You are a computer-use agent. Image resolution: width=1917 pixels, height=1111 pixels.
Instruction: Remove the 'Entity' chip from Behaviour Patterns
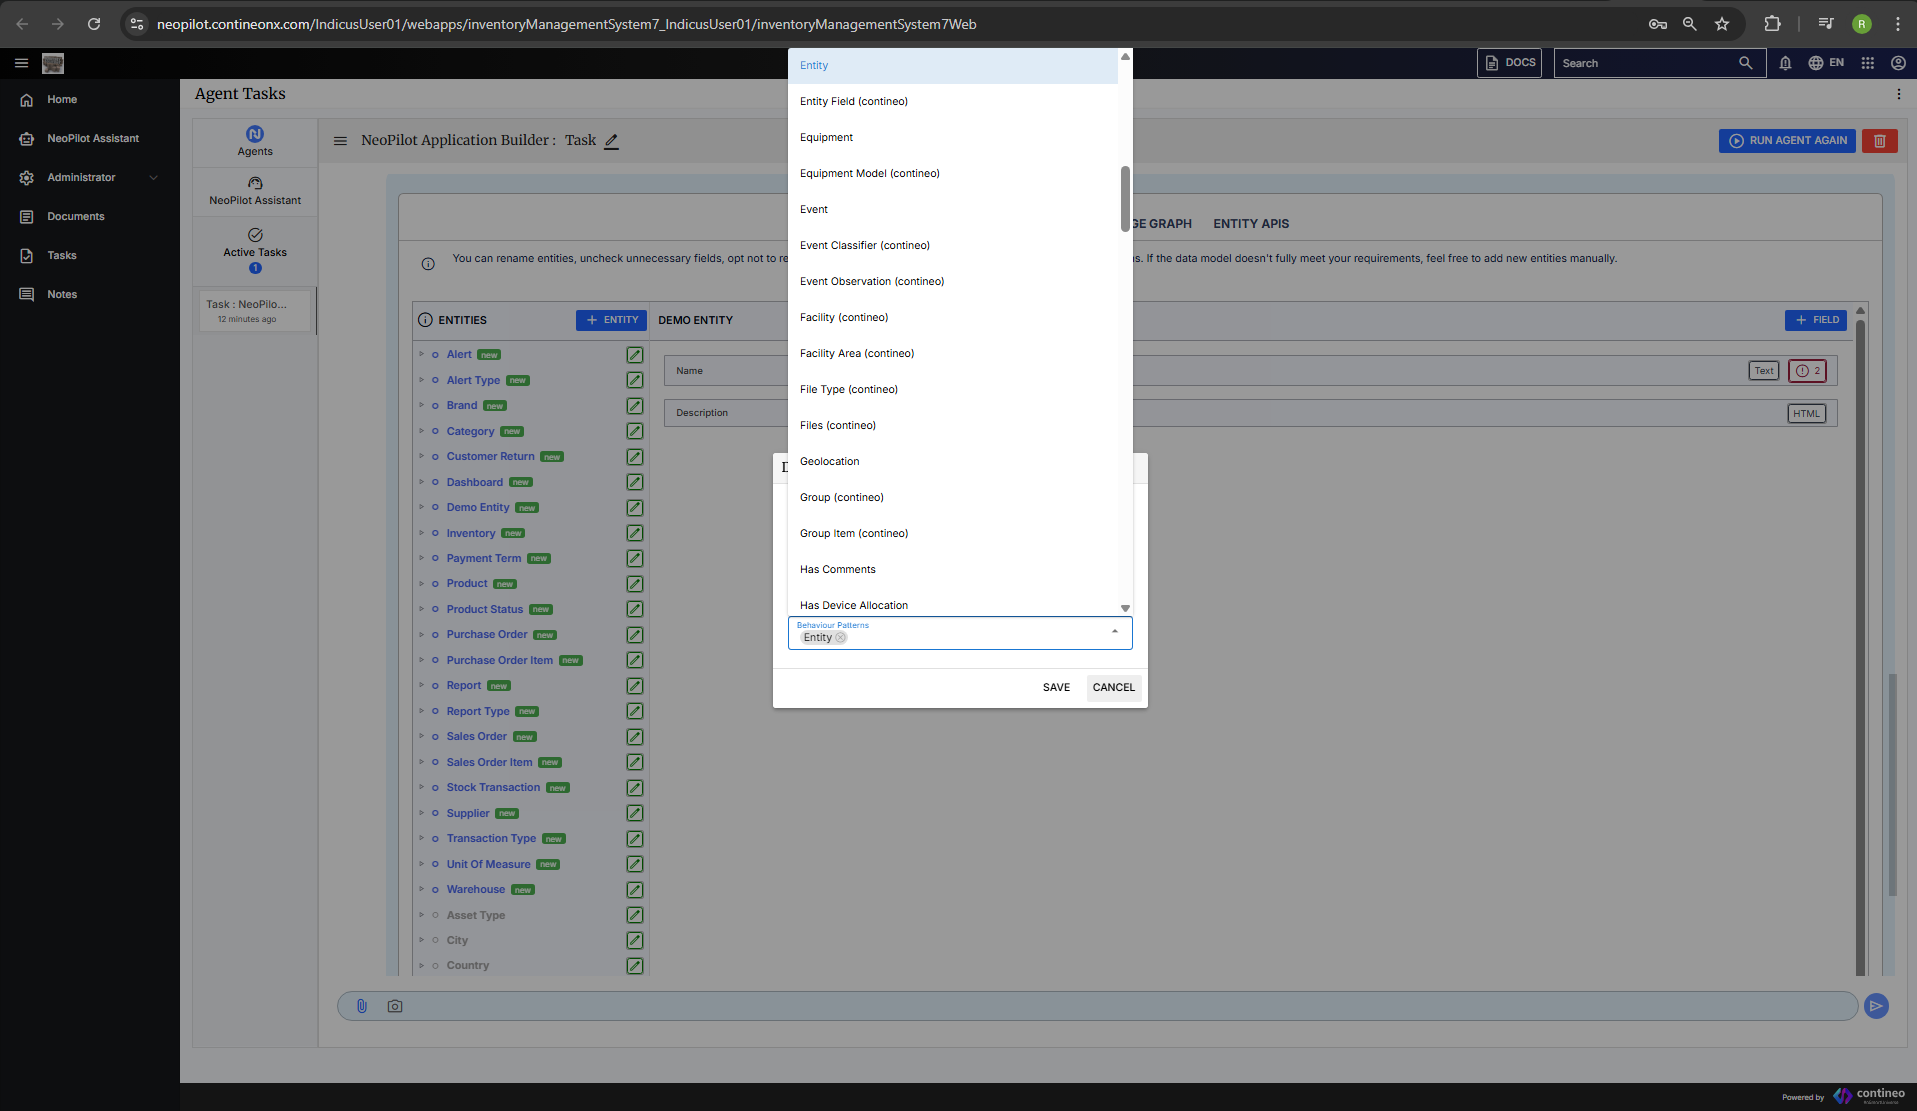841,638
